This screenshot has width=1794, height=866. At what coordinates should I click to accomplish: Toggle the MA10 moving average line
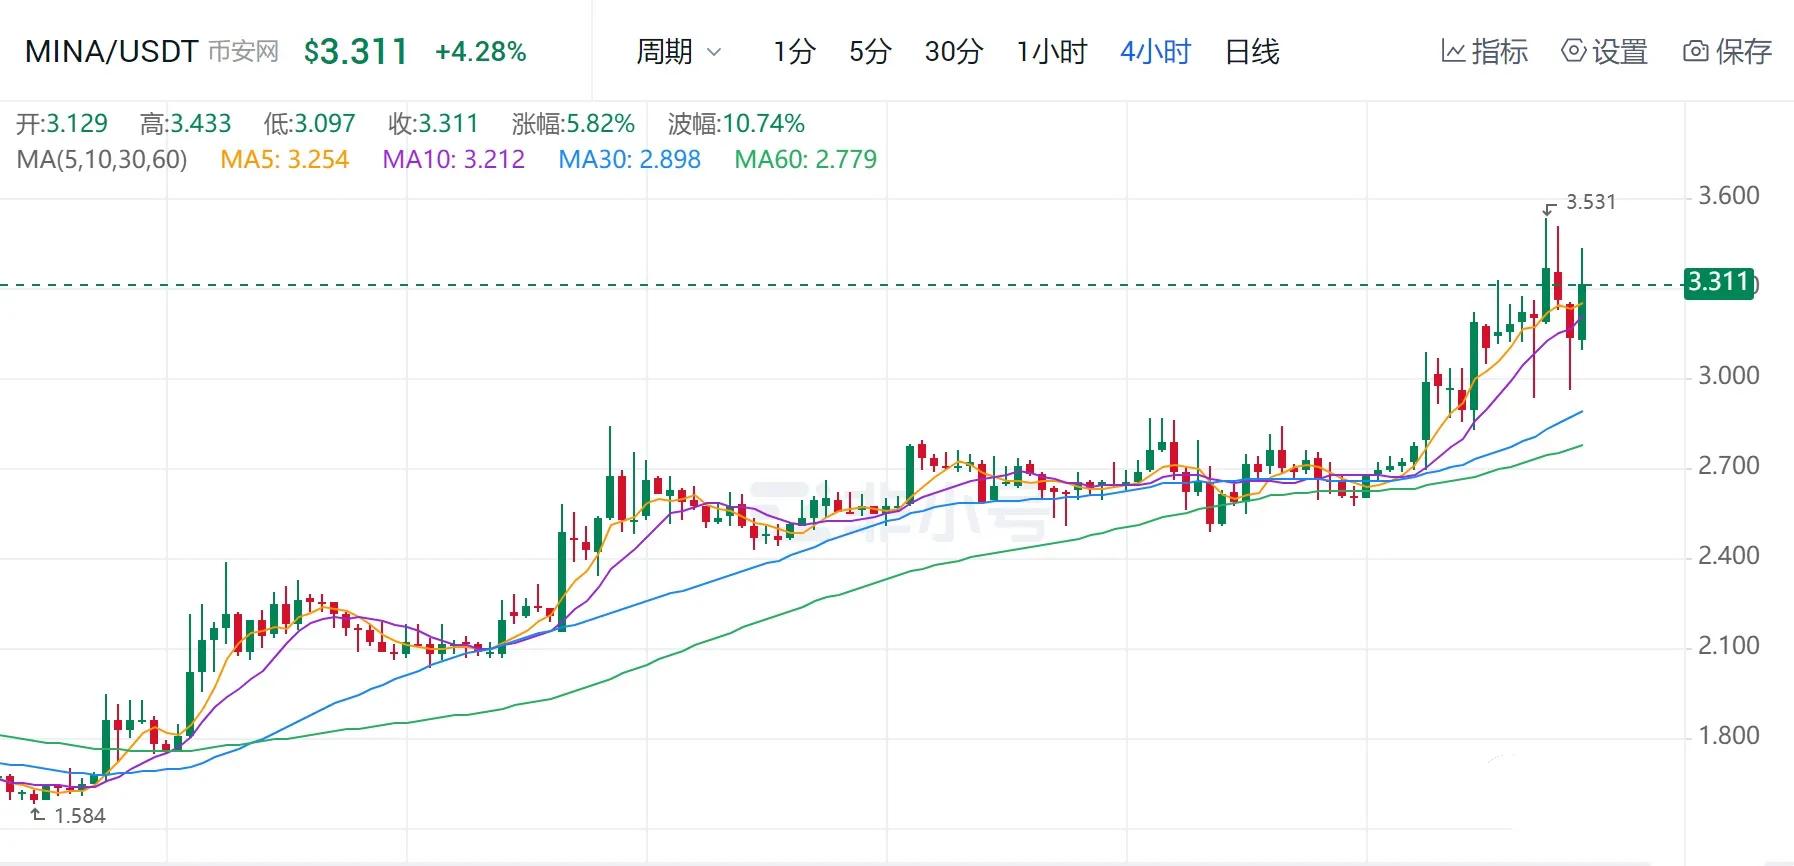(x=455, y=159)
